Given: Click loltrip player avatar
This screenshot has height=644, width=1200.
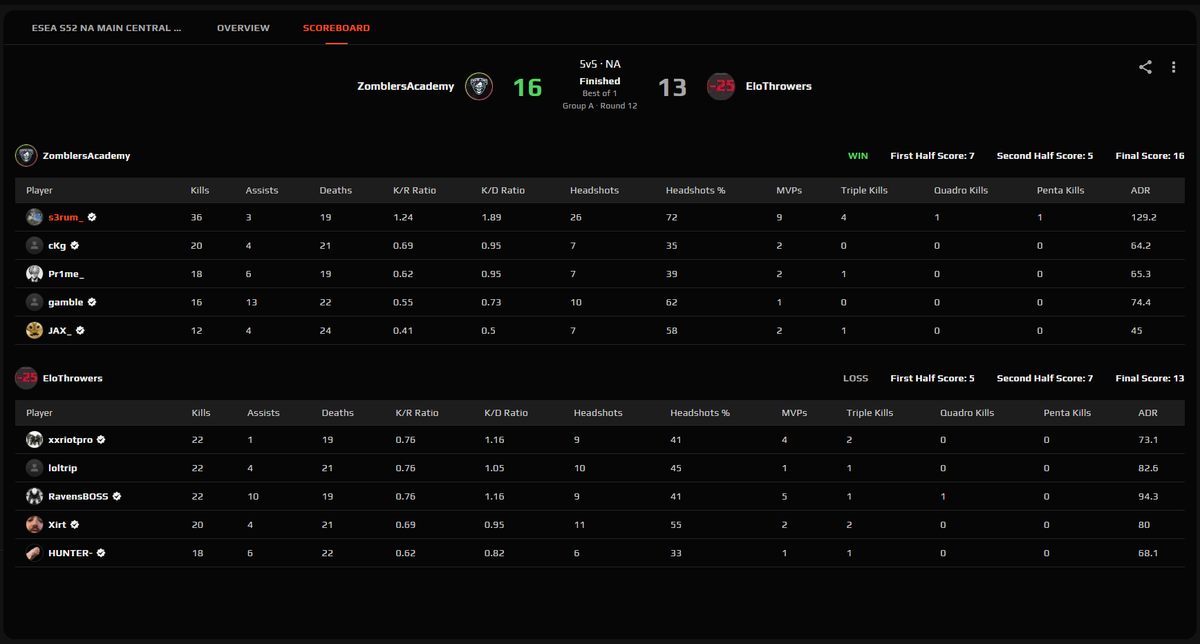Looking at the screenshot, I should point(35,467).
